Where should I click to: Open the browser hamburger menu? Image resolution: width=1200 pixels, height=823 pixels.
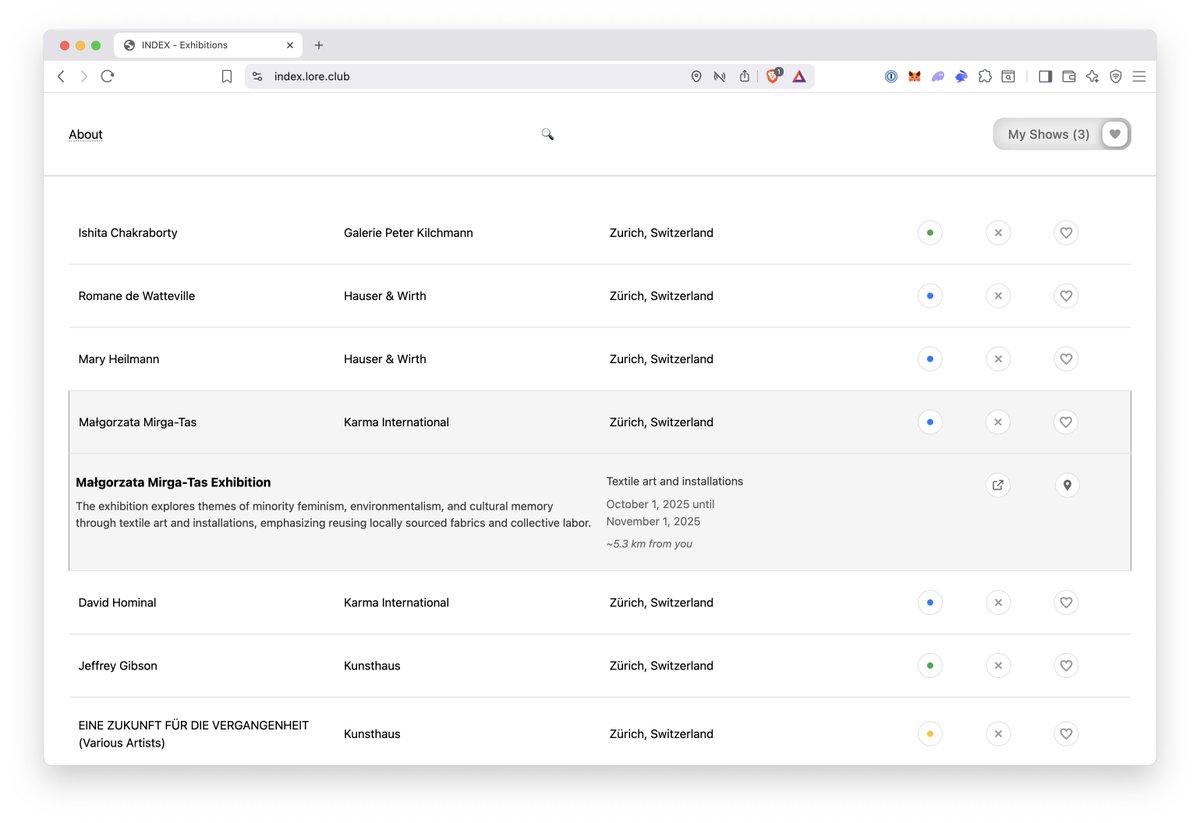coord(1139,76)
